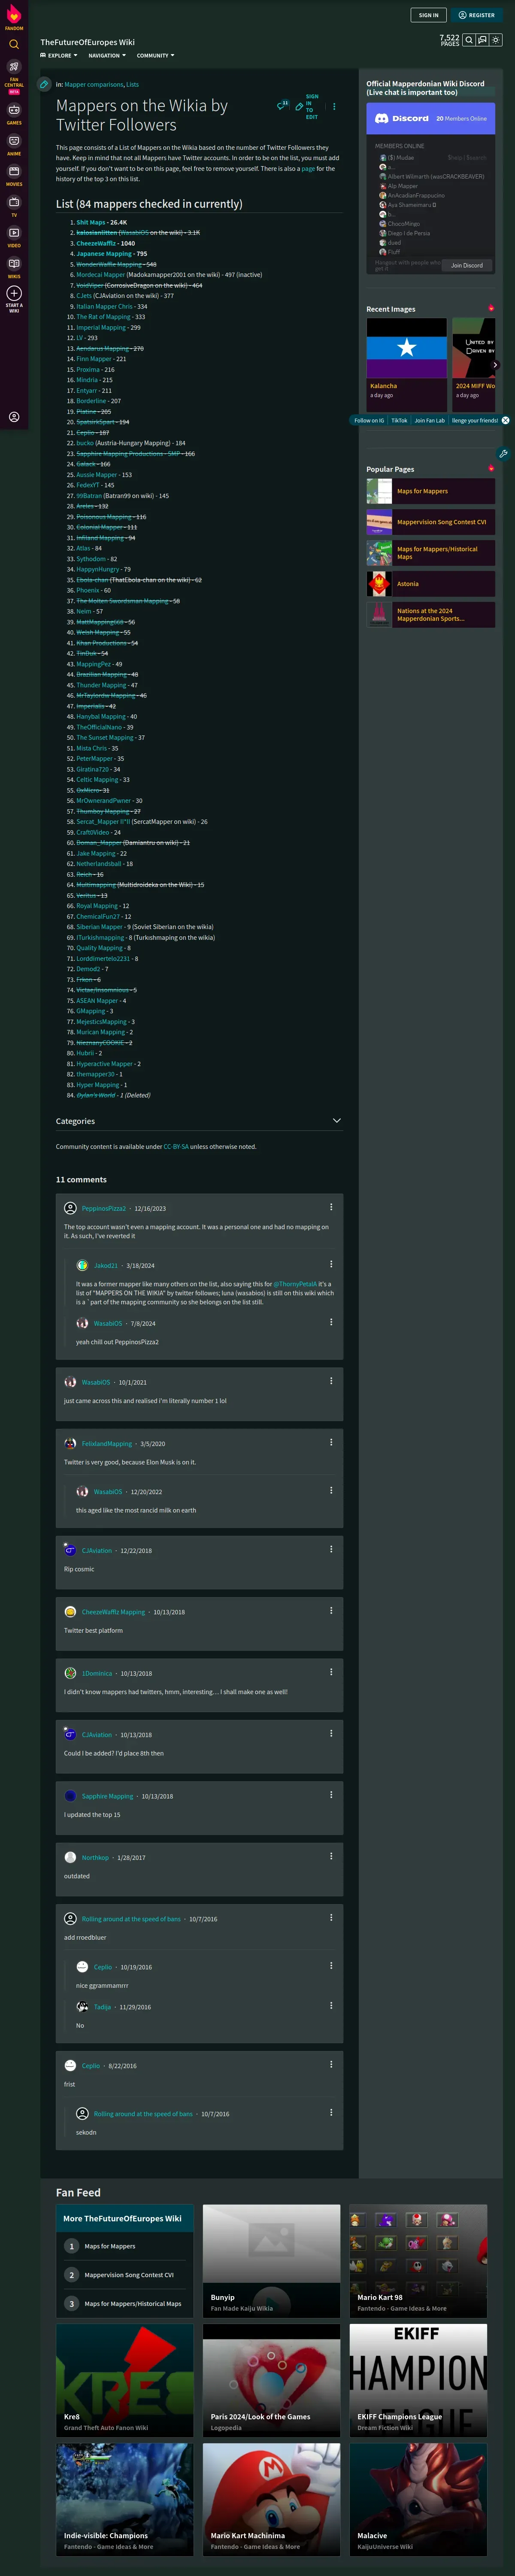Screen dimensions: 515x2576
Task: Open options for FelixlandMapping comment
Action: (x=331, y=1442)
